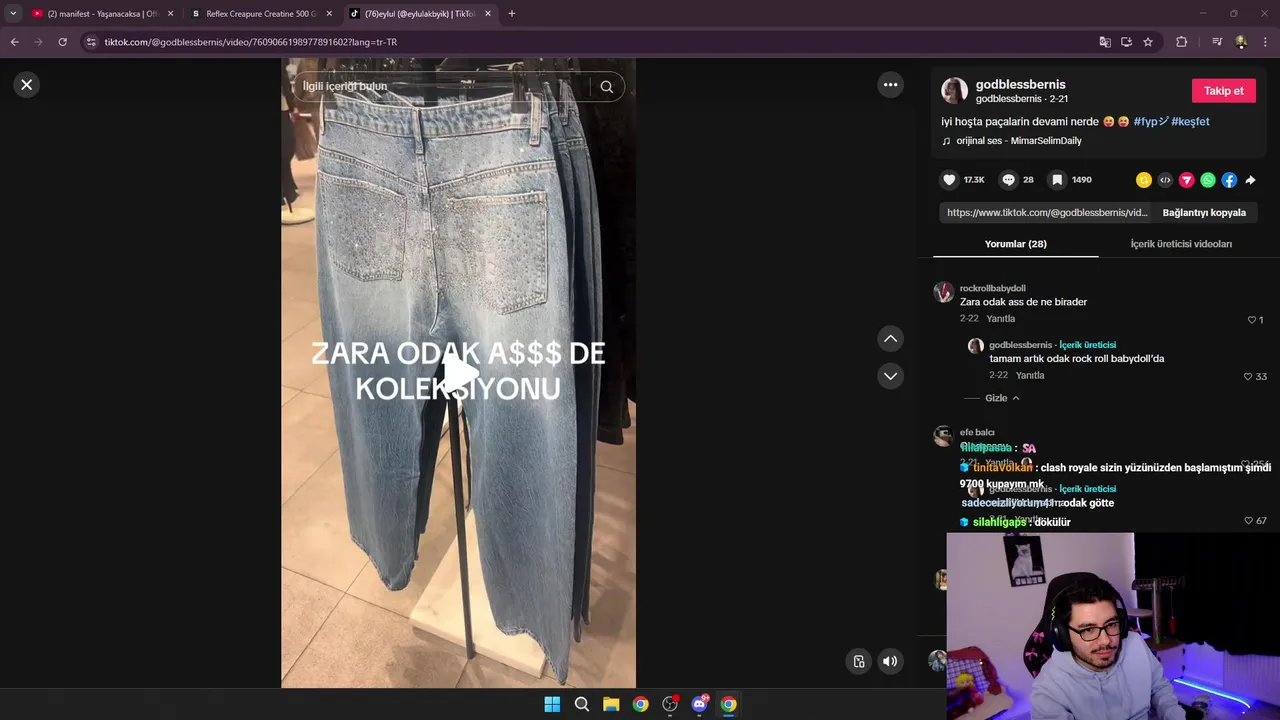Install app icon in address bar
1280x720 pixels.
1126,42
